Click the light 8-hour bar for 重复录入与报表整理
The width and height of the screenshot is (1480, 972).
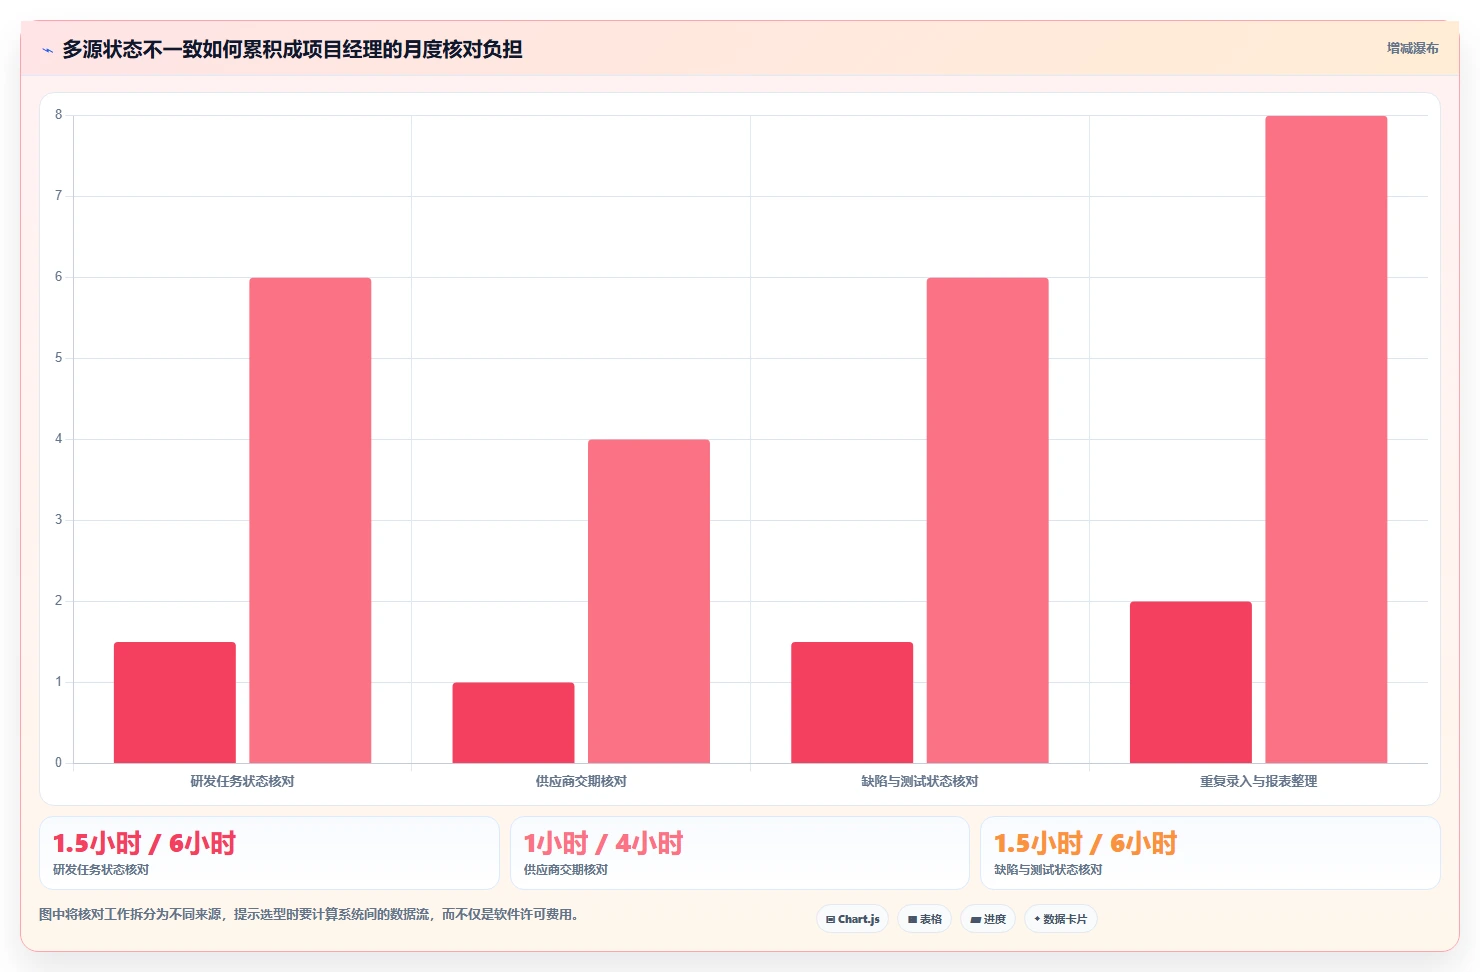[1326, 440]
